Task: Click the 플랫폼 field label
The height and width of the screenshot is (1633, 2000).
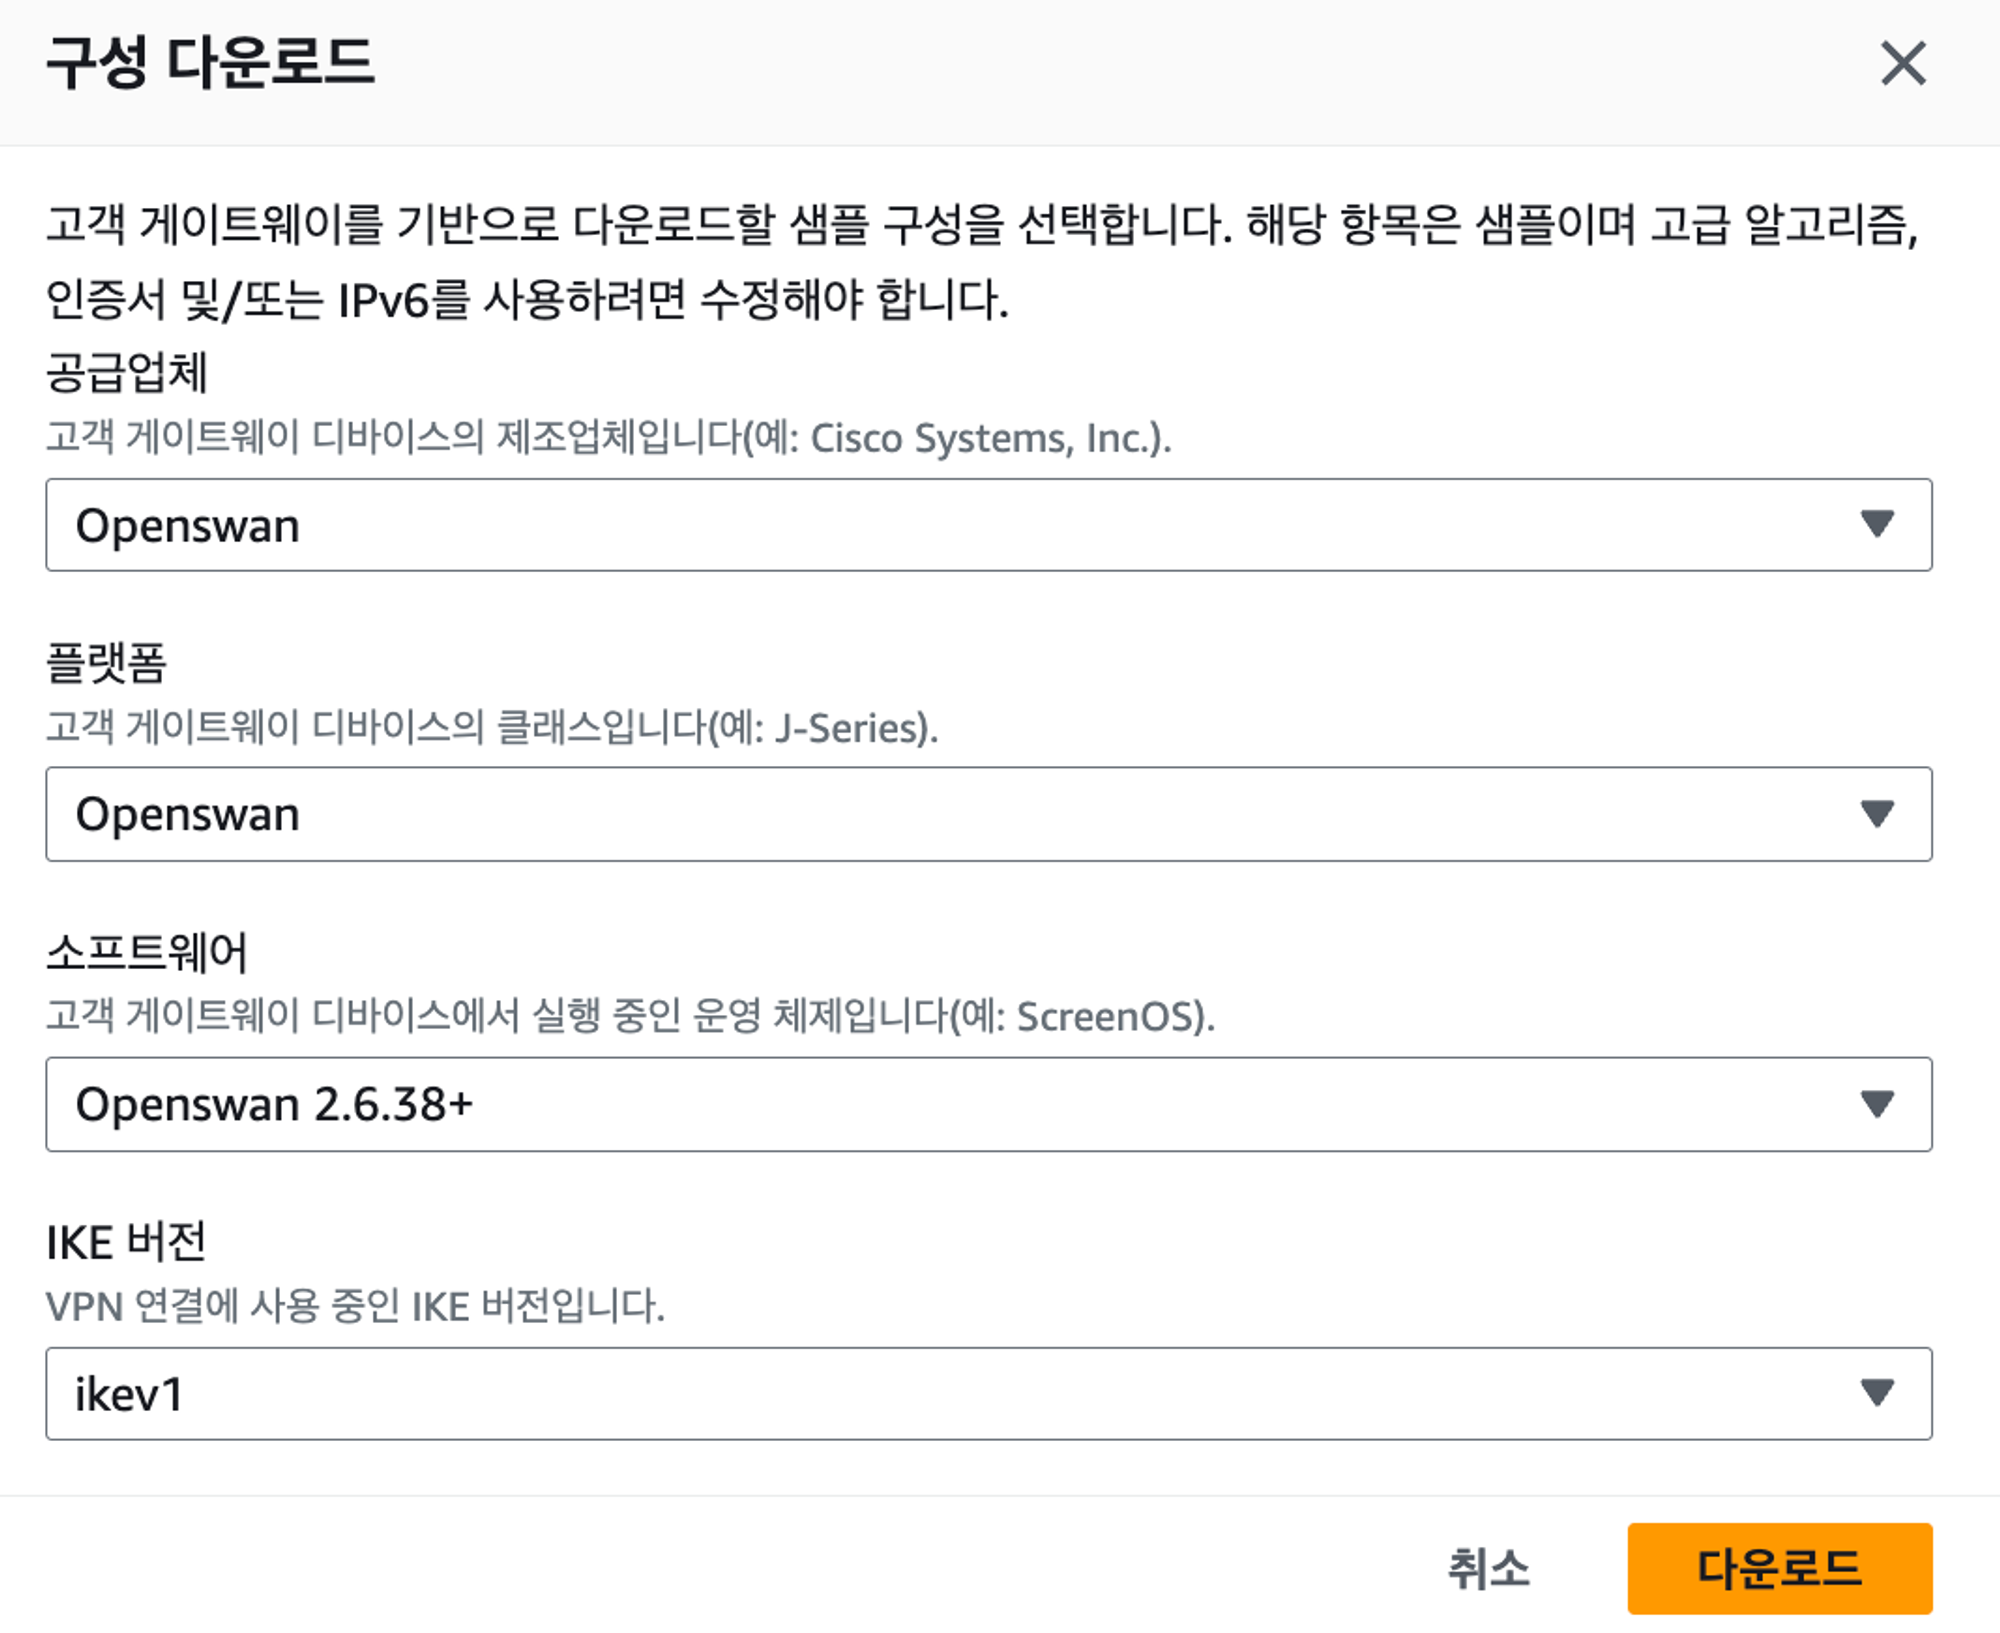Action: pos(106,662)
